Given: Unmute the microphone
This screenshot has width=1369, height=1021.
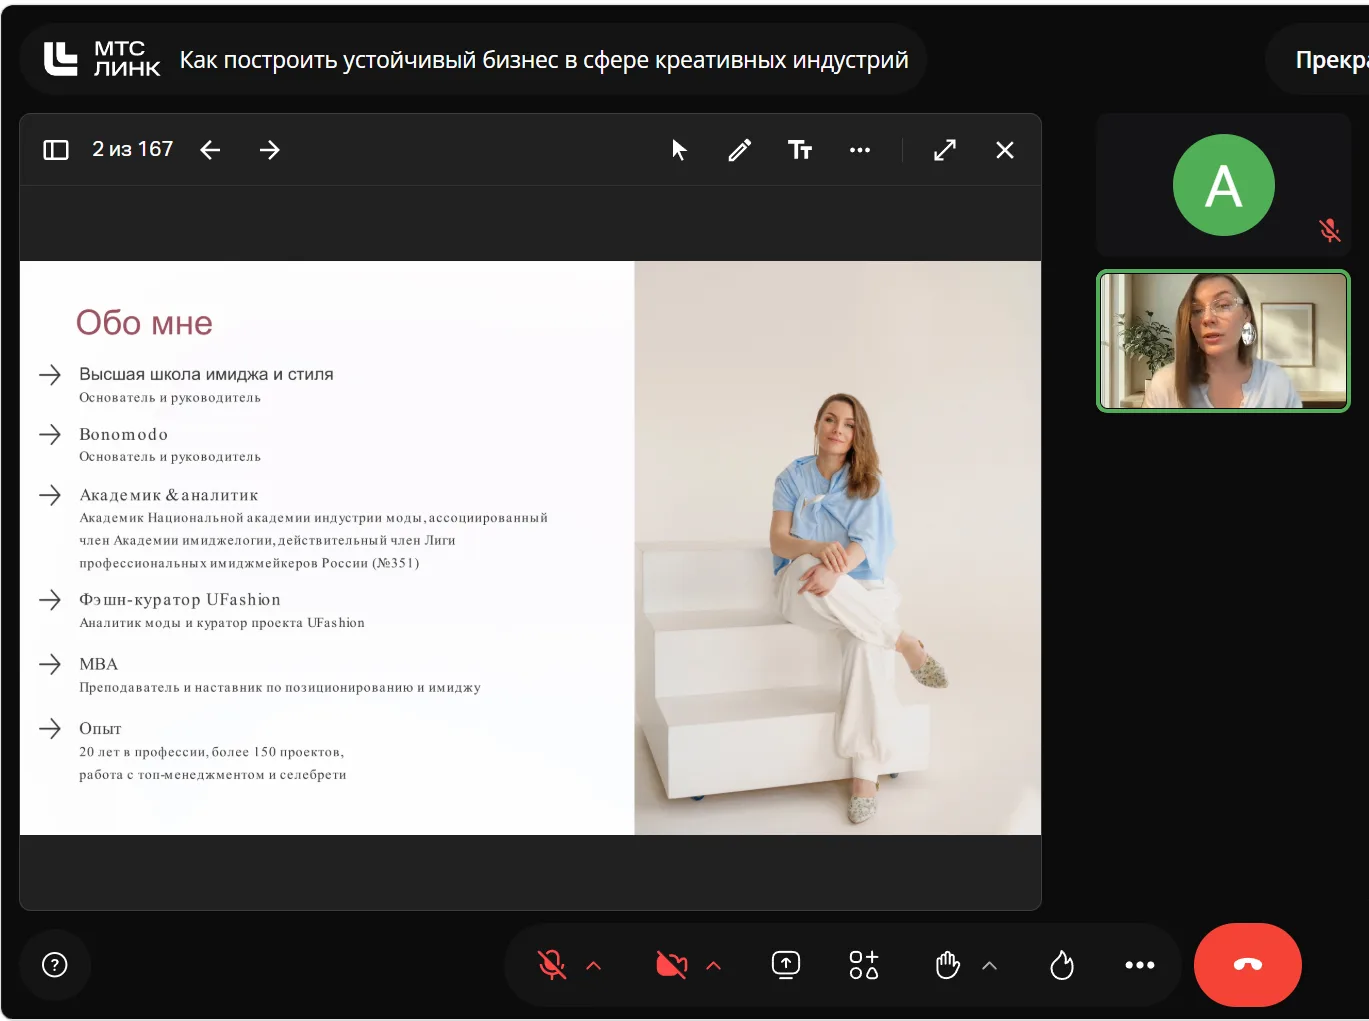Looking at the screenshot, I should click(x=552, y=965).
